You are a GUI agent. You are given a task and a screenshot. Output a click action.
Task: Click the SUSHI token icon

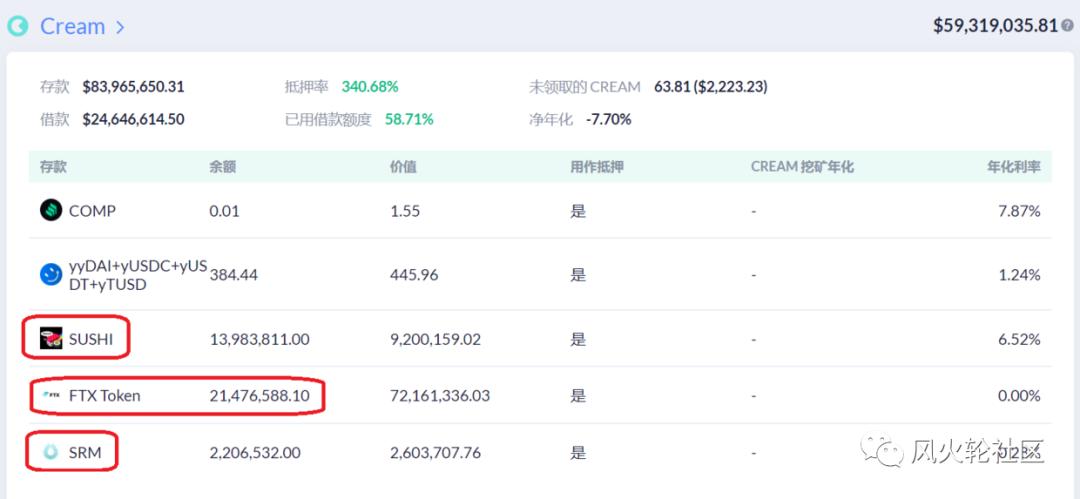[51, 338]
